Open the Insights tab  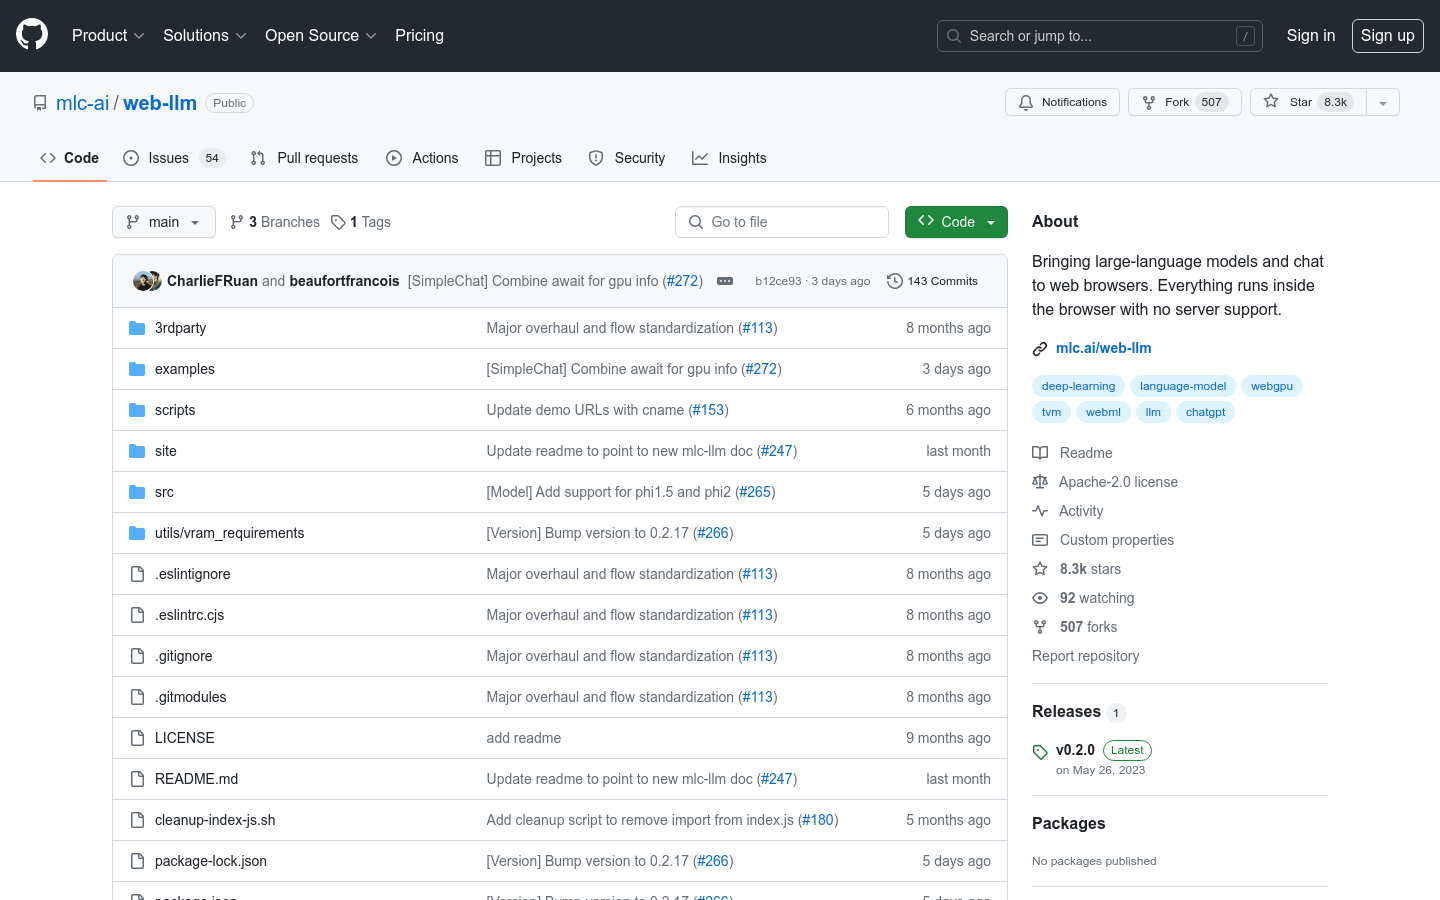pyautogui.click(x=729, y=158)
